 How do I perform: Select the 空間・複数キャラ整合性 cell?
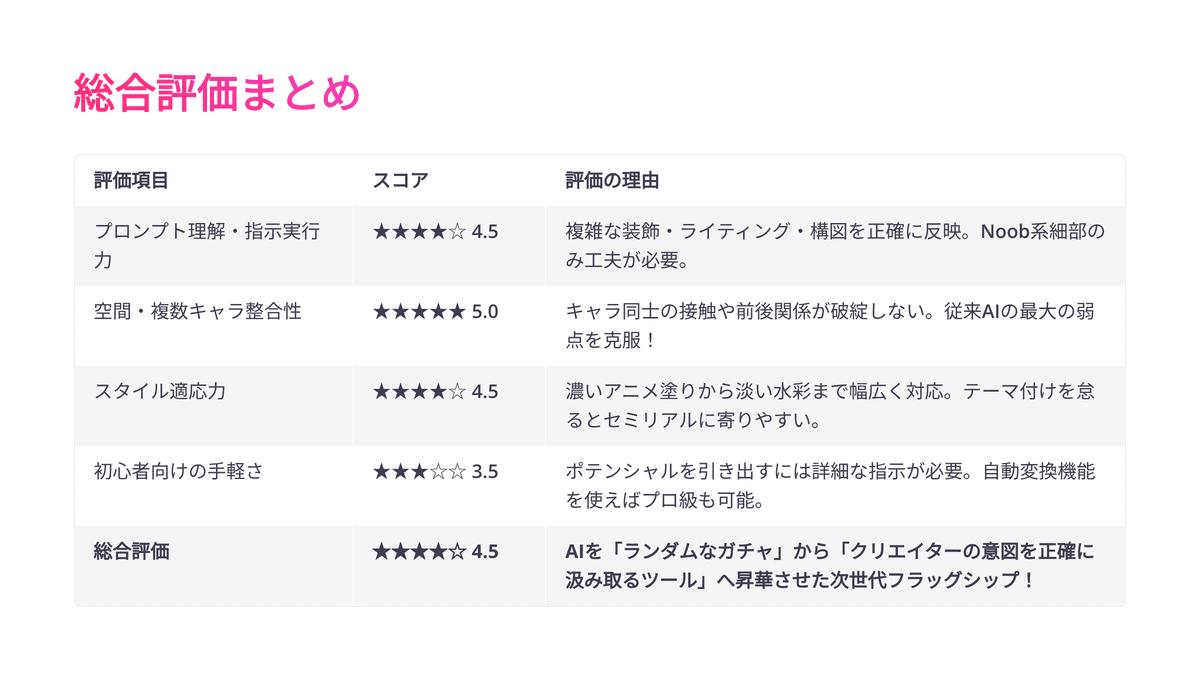coord(197,312)
